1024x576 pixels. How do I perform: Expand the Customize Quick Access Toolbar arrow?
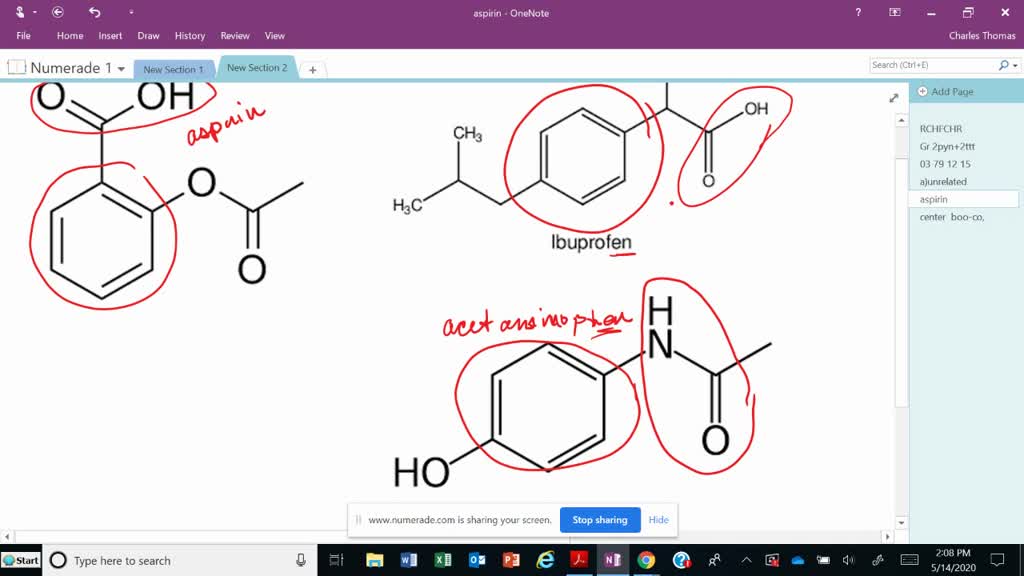pos(131,13)
